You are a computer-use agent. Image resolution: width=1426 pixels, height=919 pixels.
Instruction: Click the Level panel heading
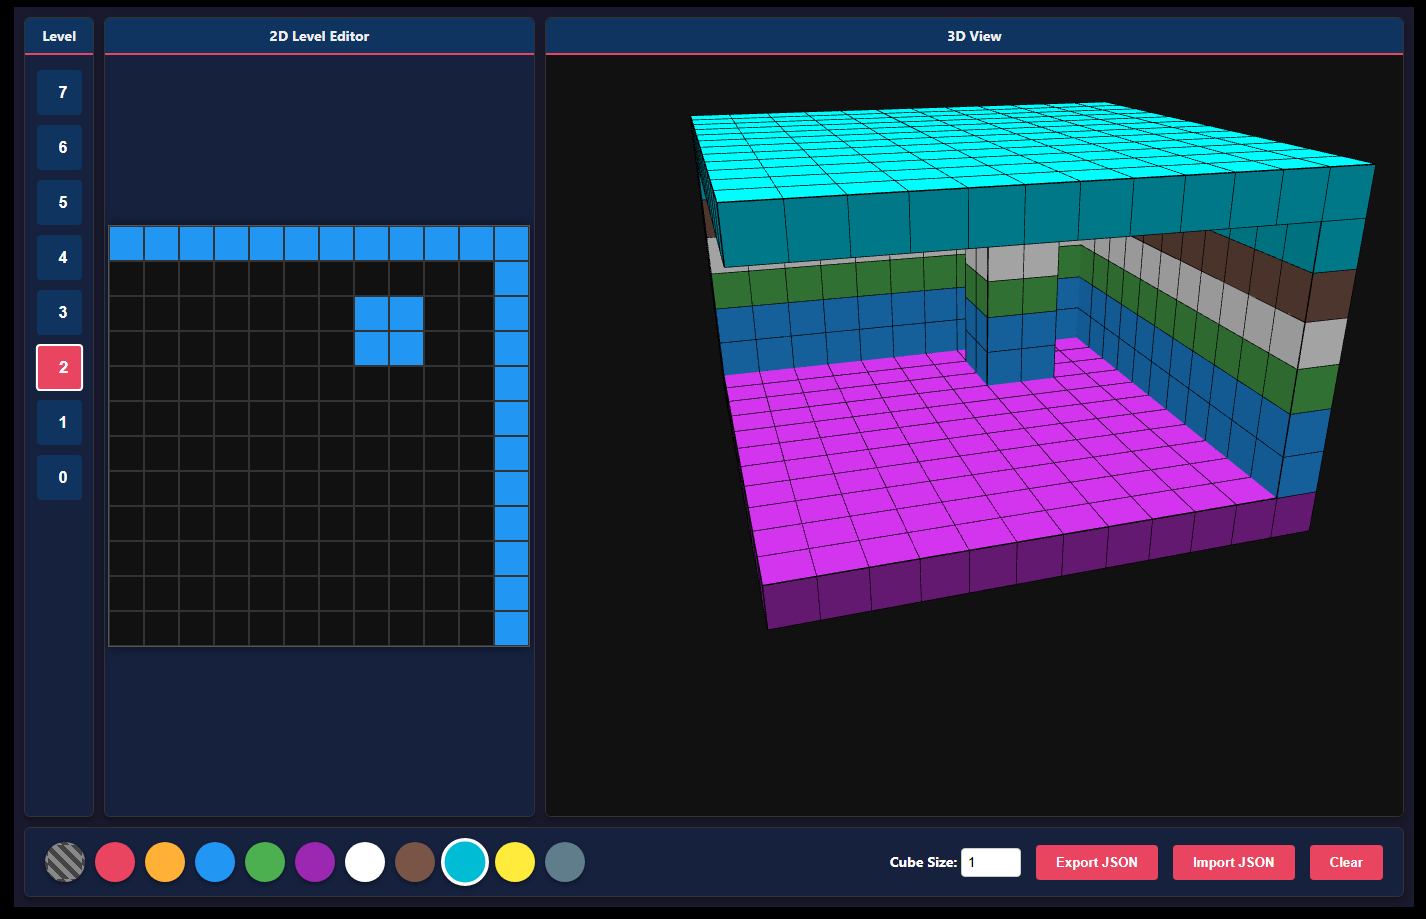point(59,36)
